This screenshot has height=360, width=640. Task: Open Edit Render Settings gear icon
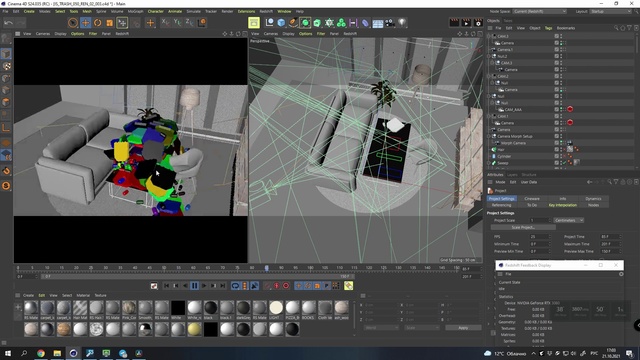coord(478,23)
